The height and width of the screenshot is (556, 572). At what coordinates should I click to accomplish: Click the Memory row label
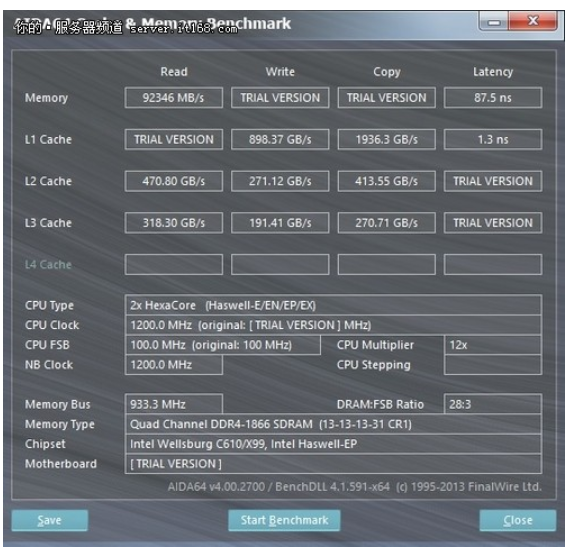46,98
